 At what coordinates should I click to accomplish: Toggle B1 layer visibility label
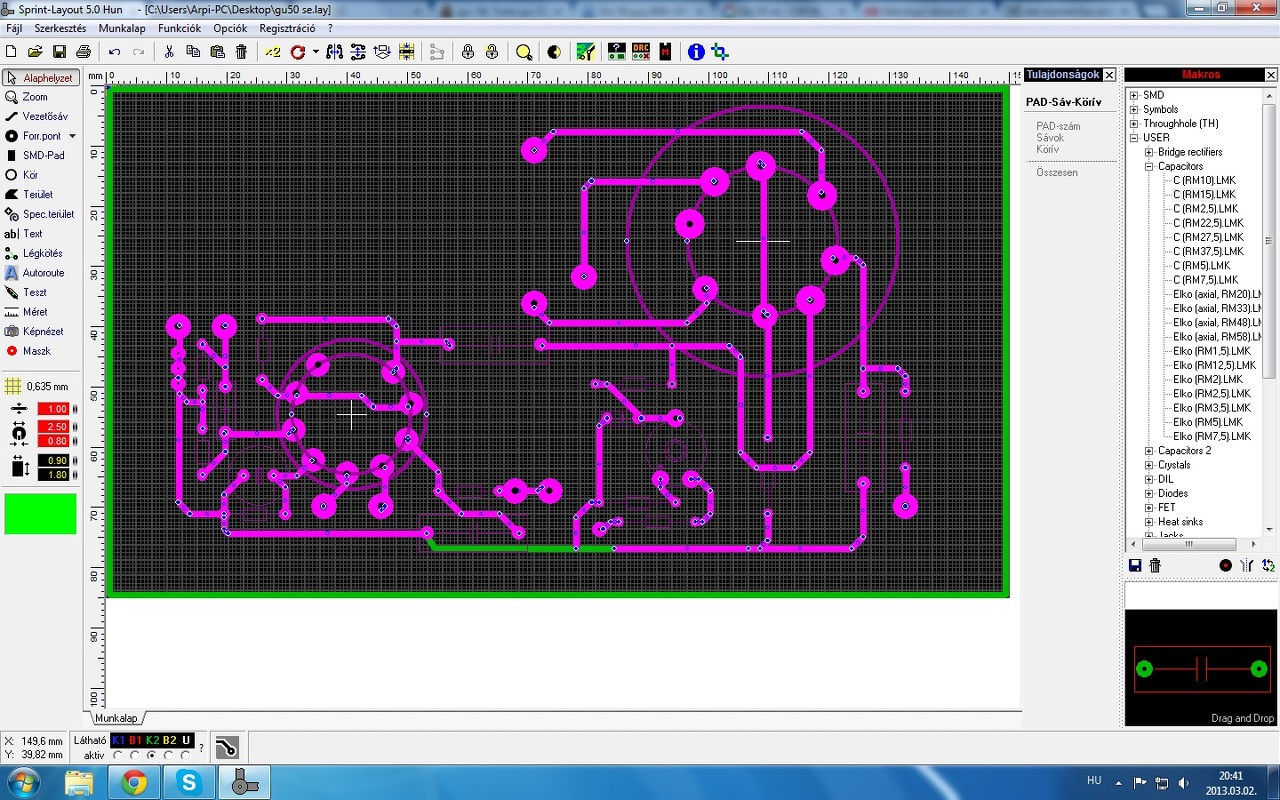click(135, 740)
